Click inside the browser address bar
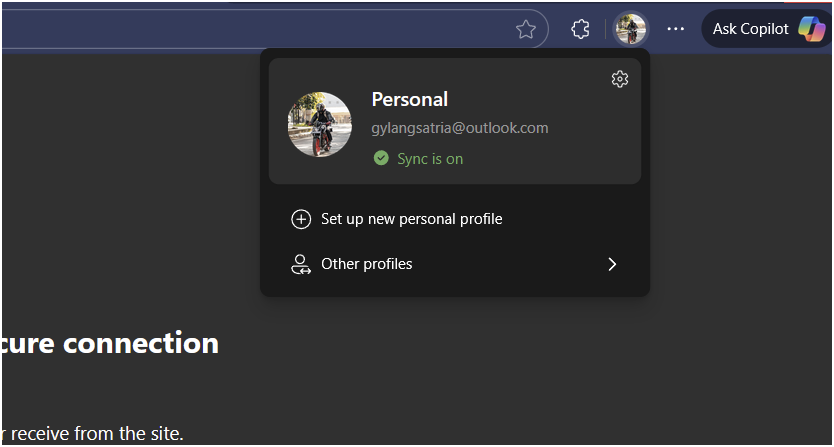The width and height of the screenshot is (834, 447). click(255, 29)
